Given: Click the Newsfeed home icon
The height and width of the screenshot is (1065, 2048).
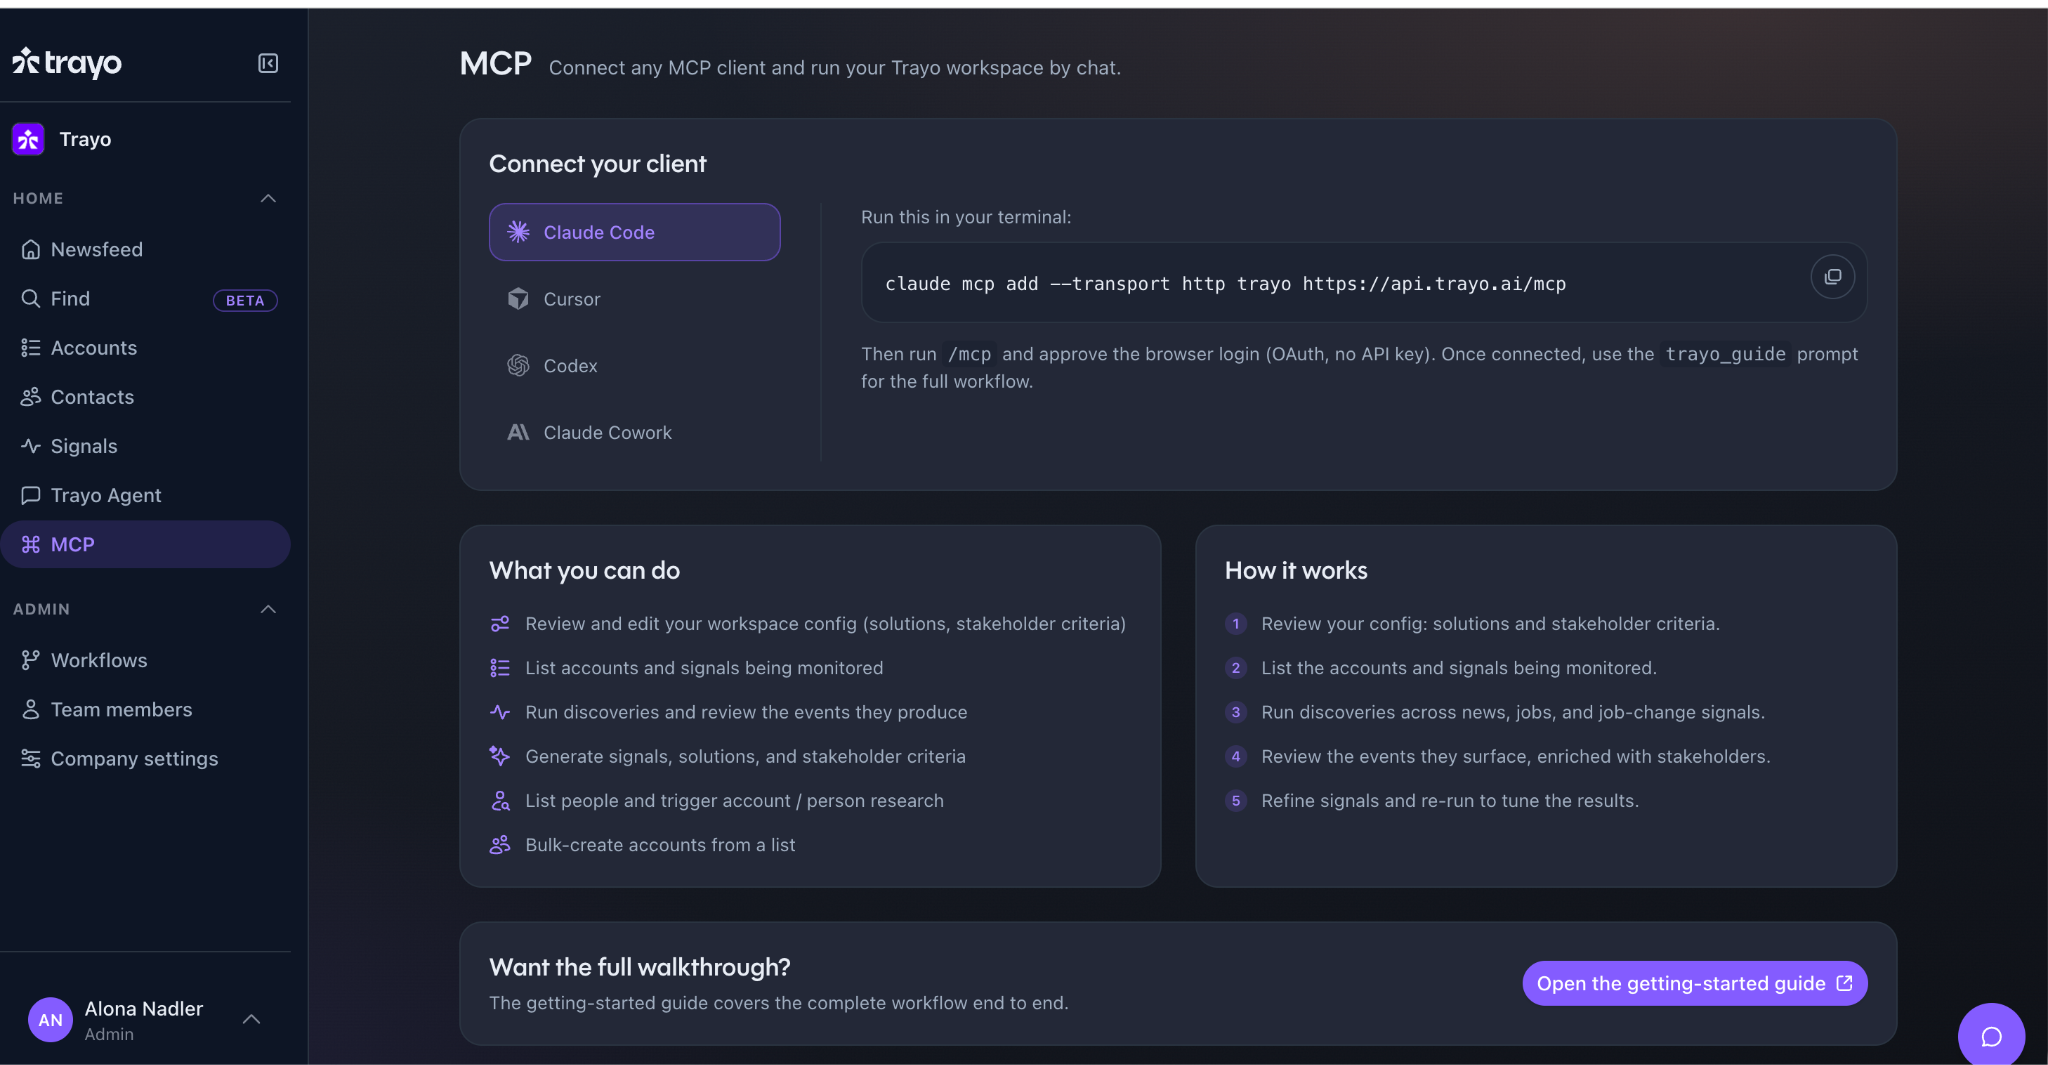Looking at the screenshot, I should tap(31, 249).
